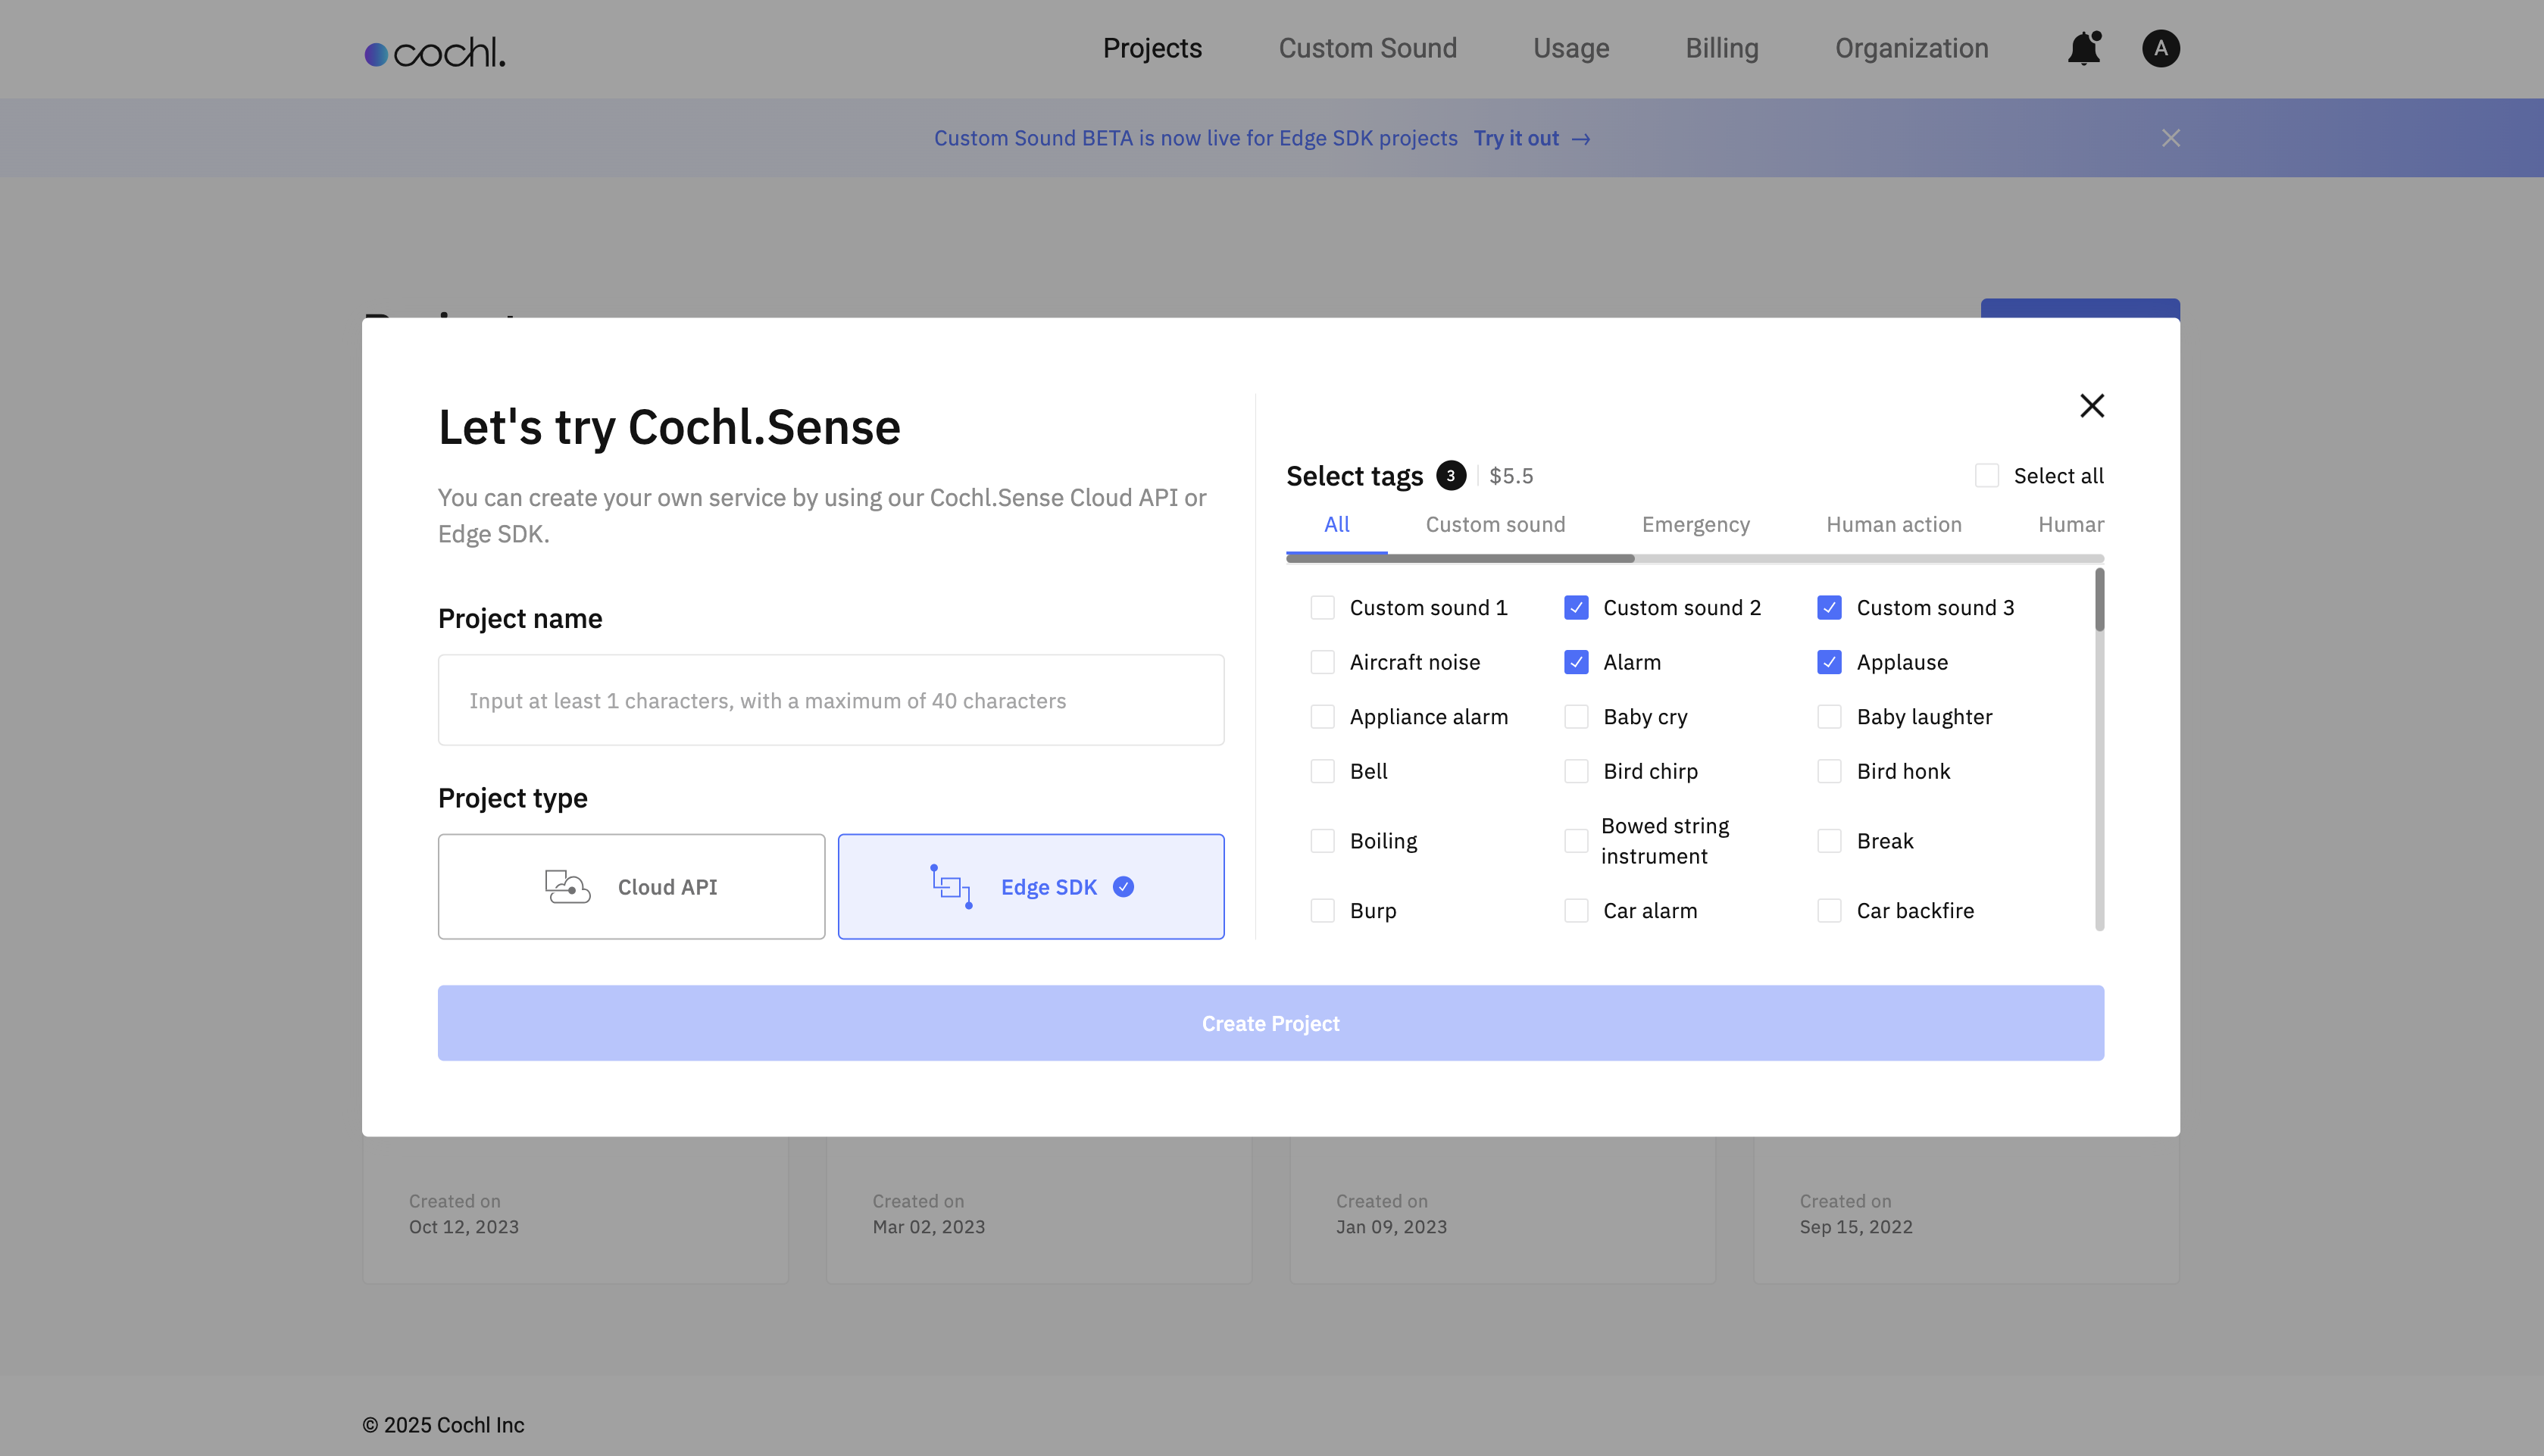Click the Create Project button
This screenshot has width=2544, height=1456.
1270,1023
